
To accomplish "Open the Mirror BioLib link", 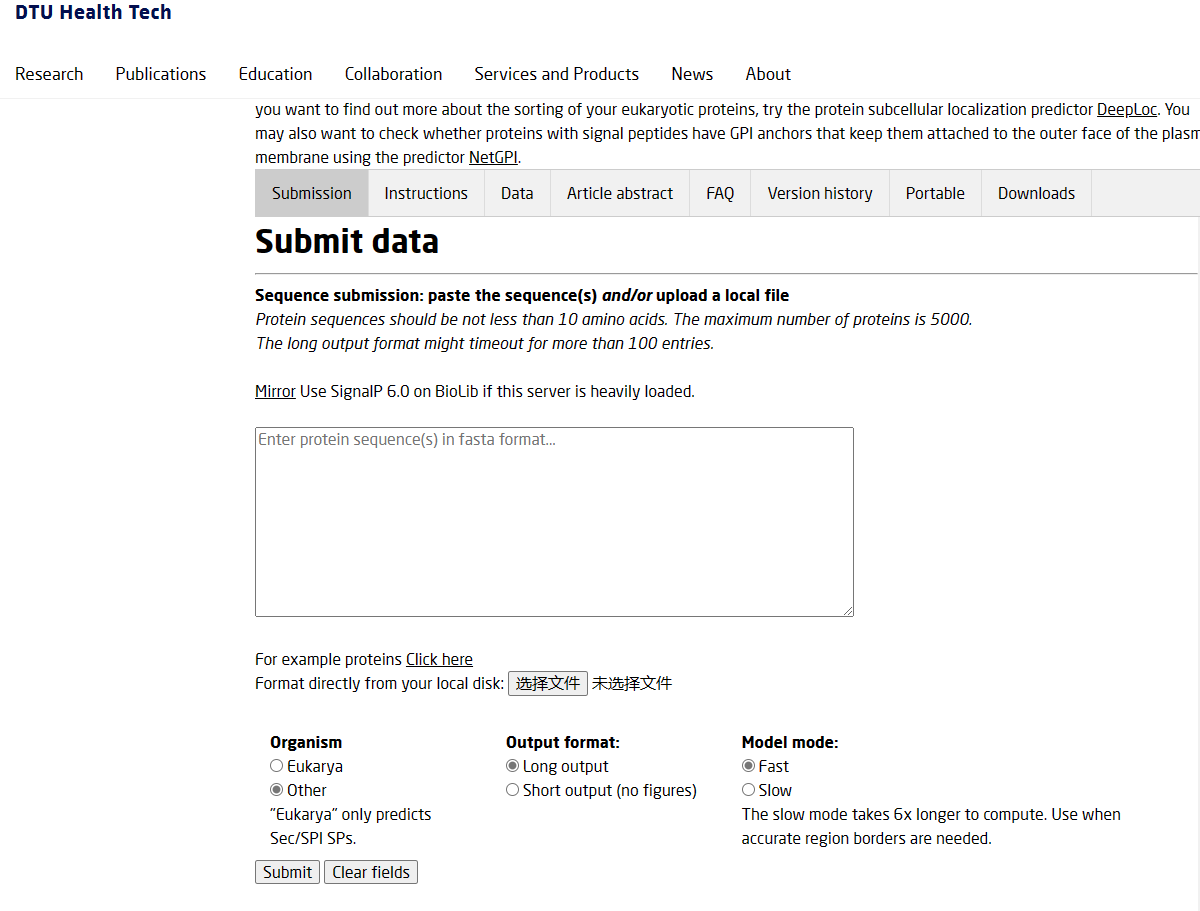I will pyautogui.click(x=275, y=392).
